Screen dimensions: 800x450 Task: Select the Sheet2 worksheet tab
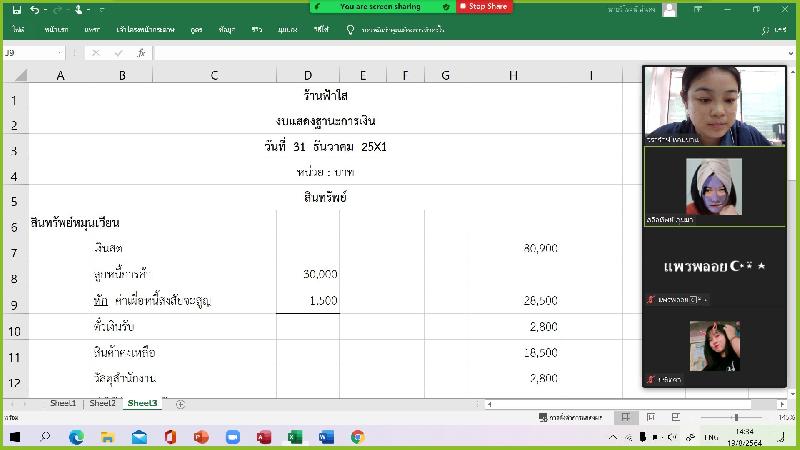click(102, 404)
